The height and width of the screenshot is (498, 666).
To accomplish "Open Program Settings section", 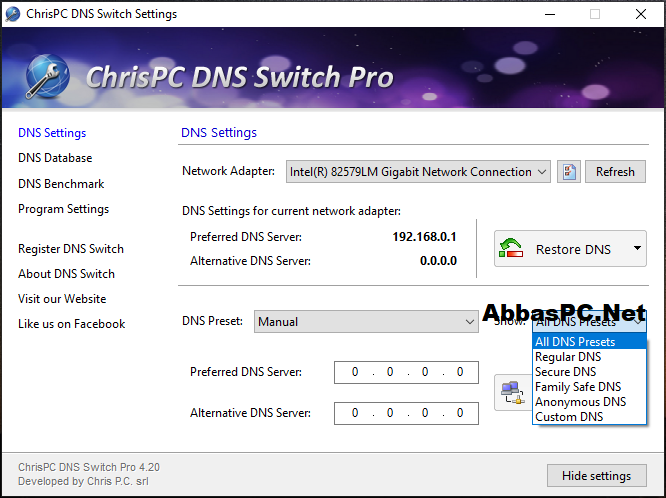I will 63,209.
